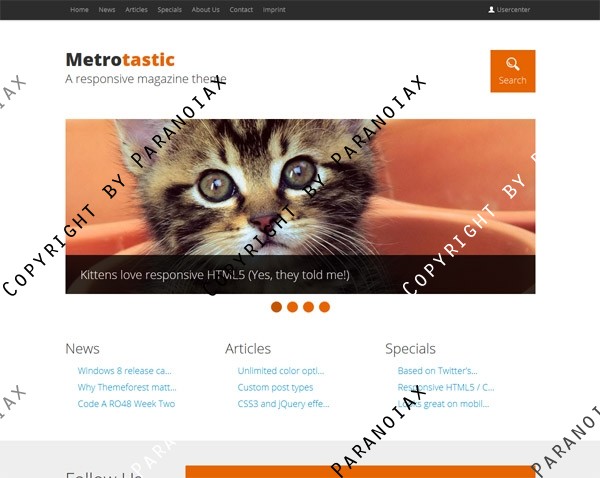The width and height of the screenshot is (600, 478).
Task: Open the Contact page
Action: pyautogui.click(x=241, y=10)
